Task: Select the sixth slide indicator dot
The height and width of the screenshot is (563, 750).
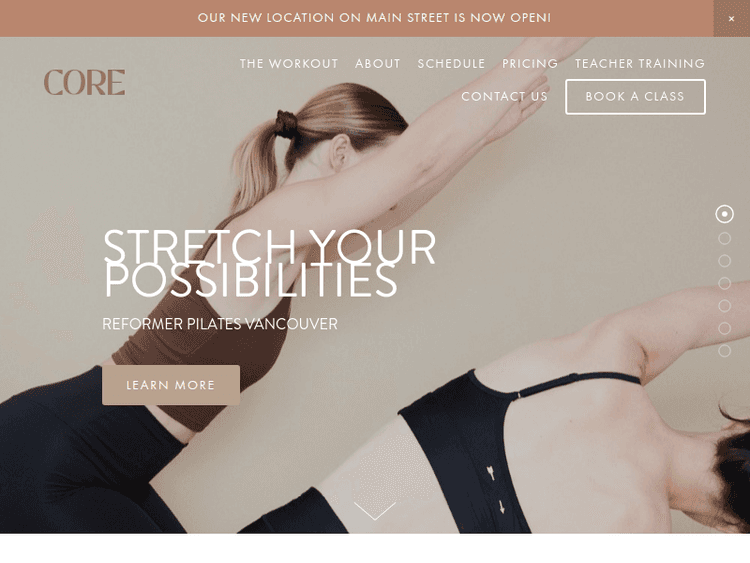Action: click(x=724, y=328)
